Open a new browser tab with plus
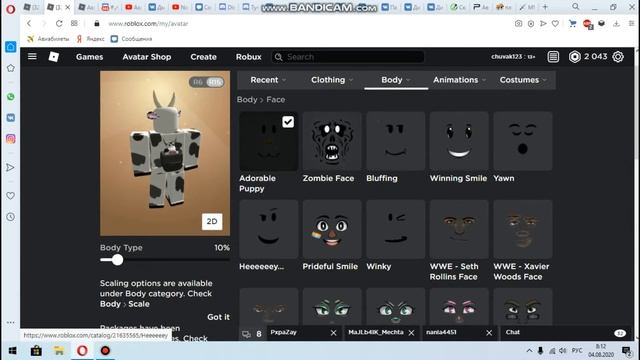This screenshot has height=360, width=640. (x=545, y=7)
